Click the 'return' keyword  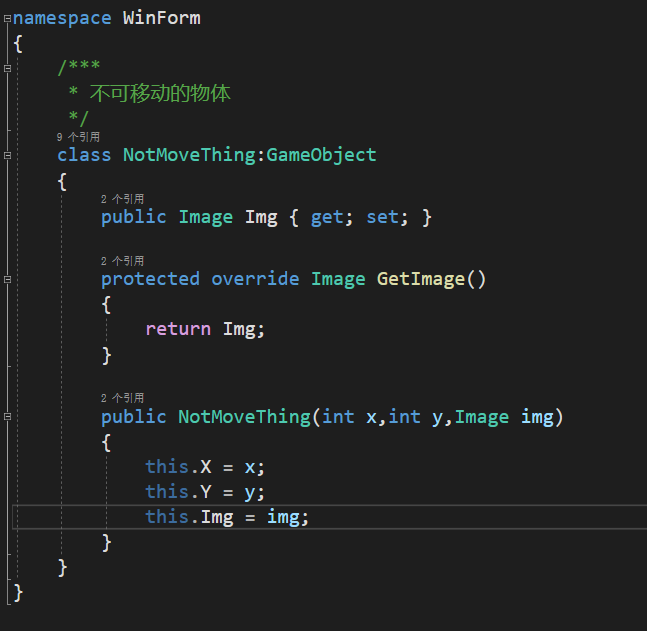(178, 329)
